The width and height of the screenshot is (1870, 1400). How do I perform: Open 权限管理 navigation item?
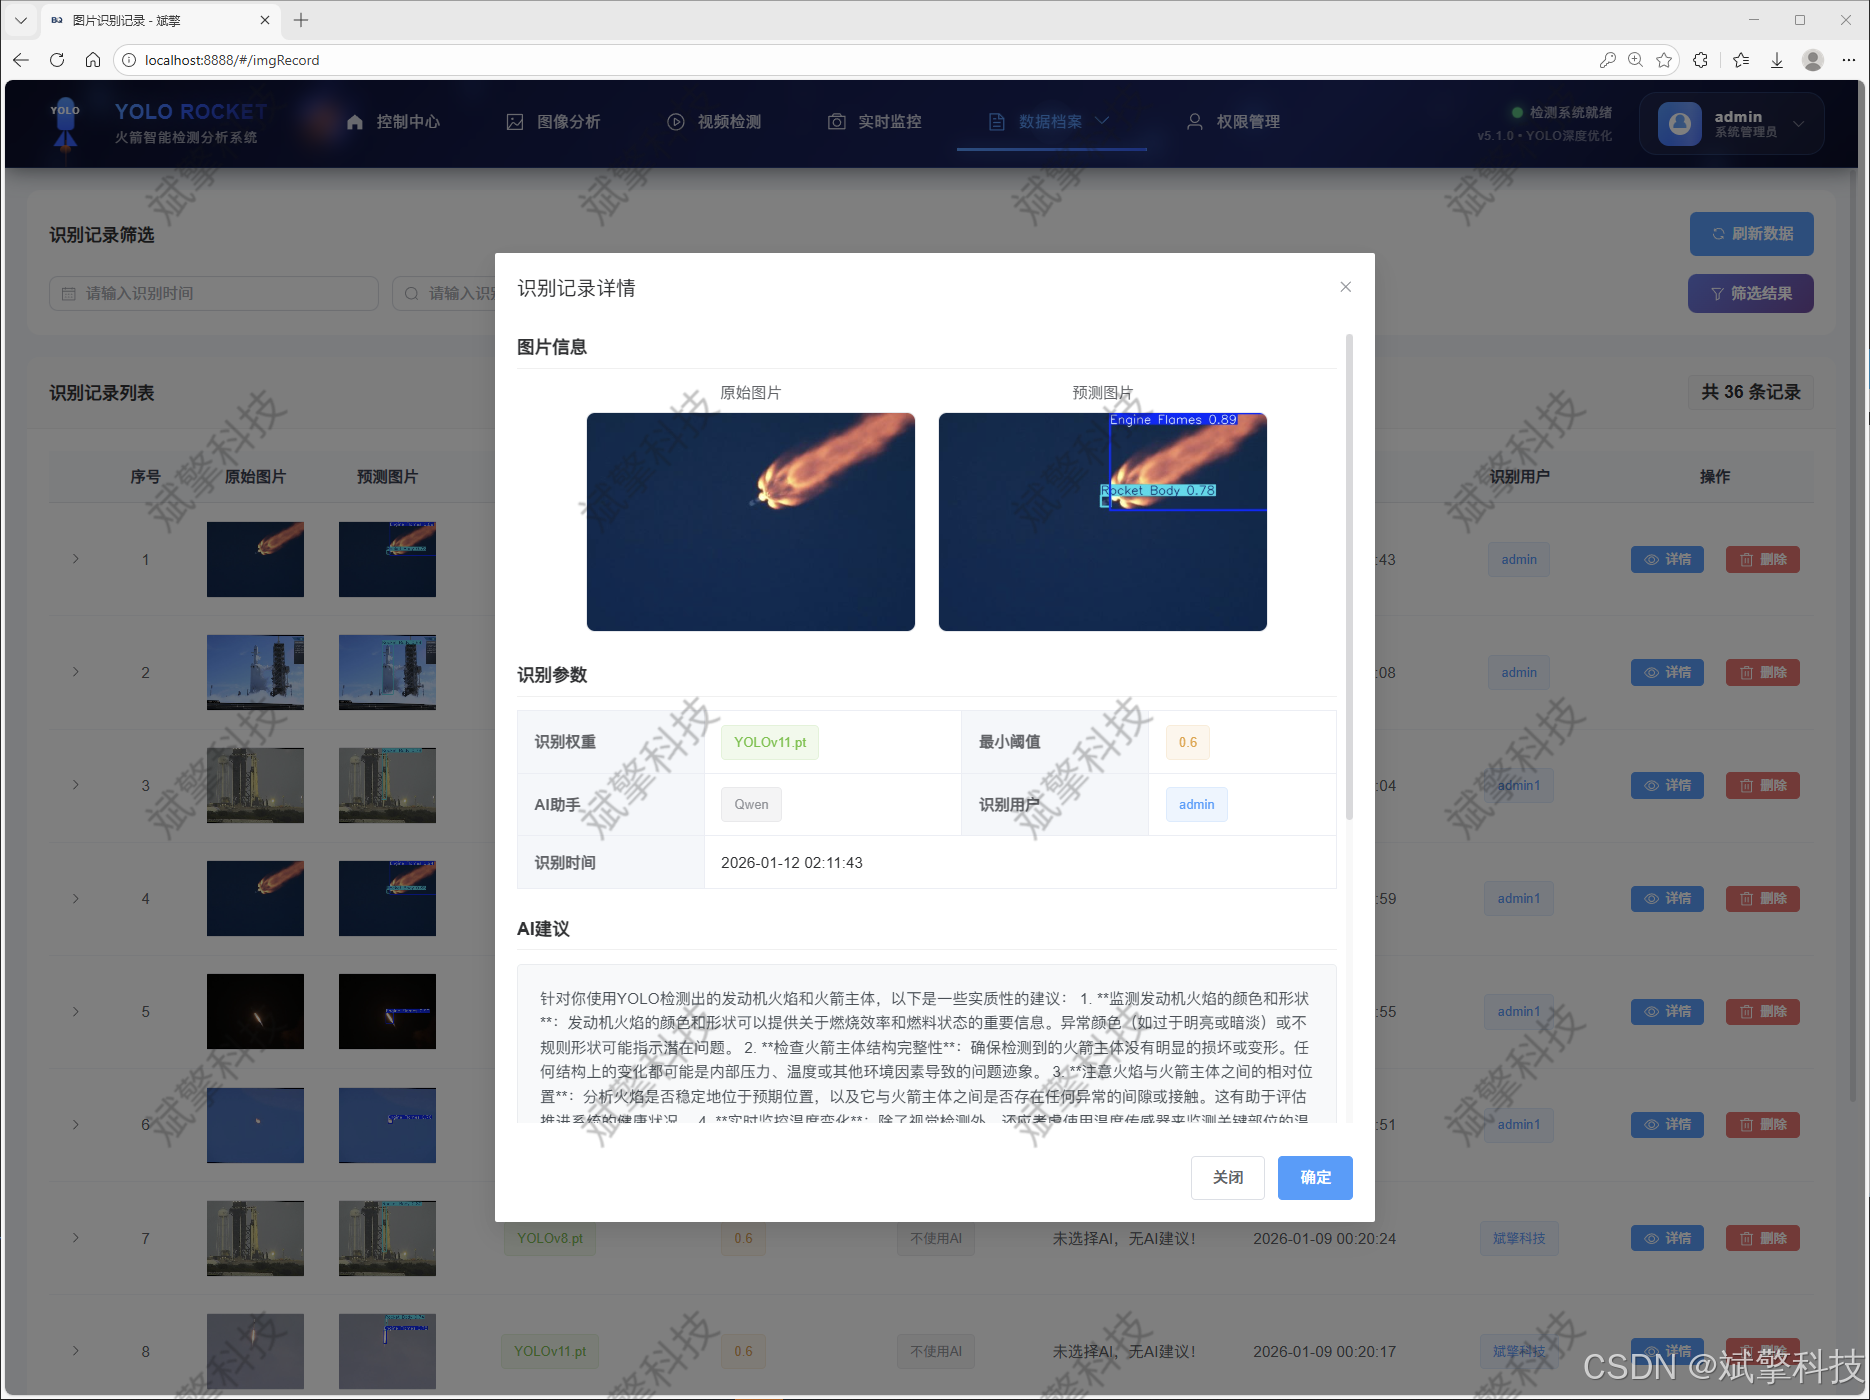tap(1233, 122)
